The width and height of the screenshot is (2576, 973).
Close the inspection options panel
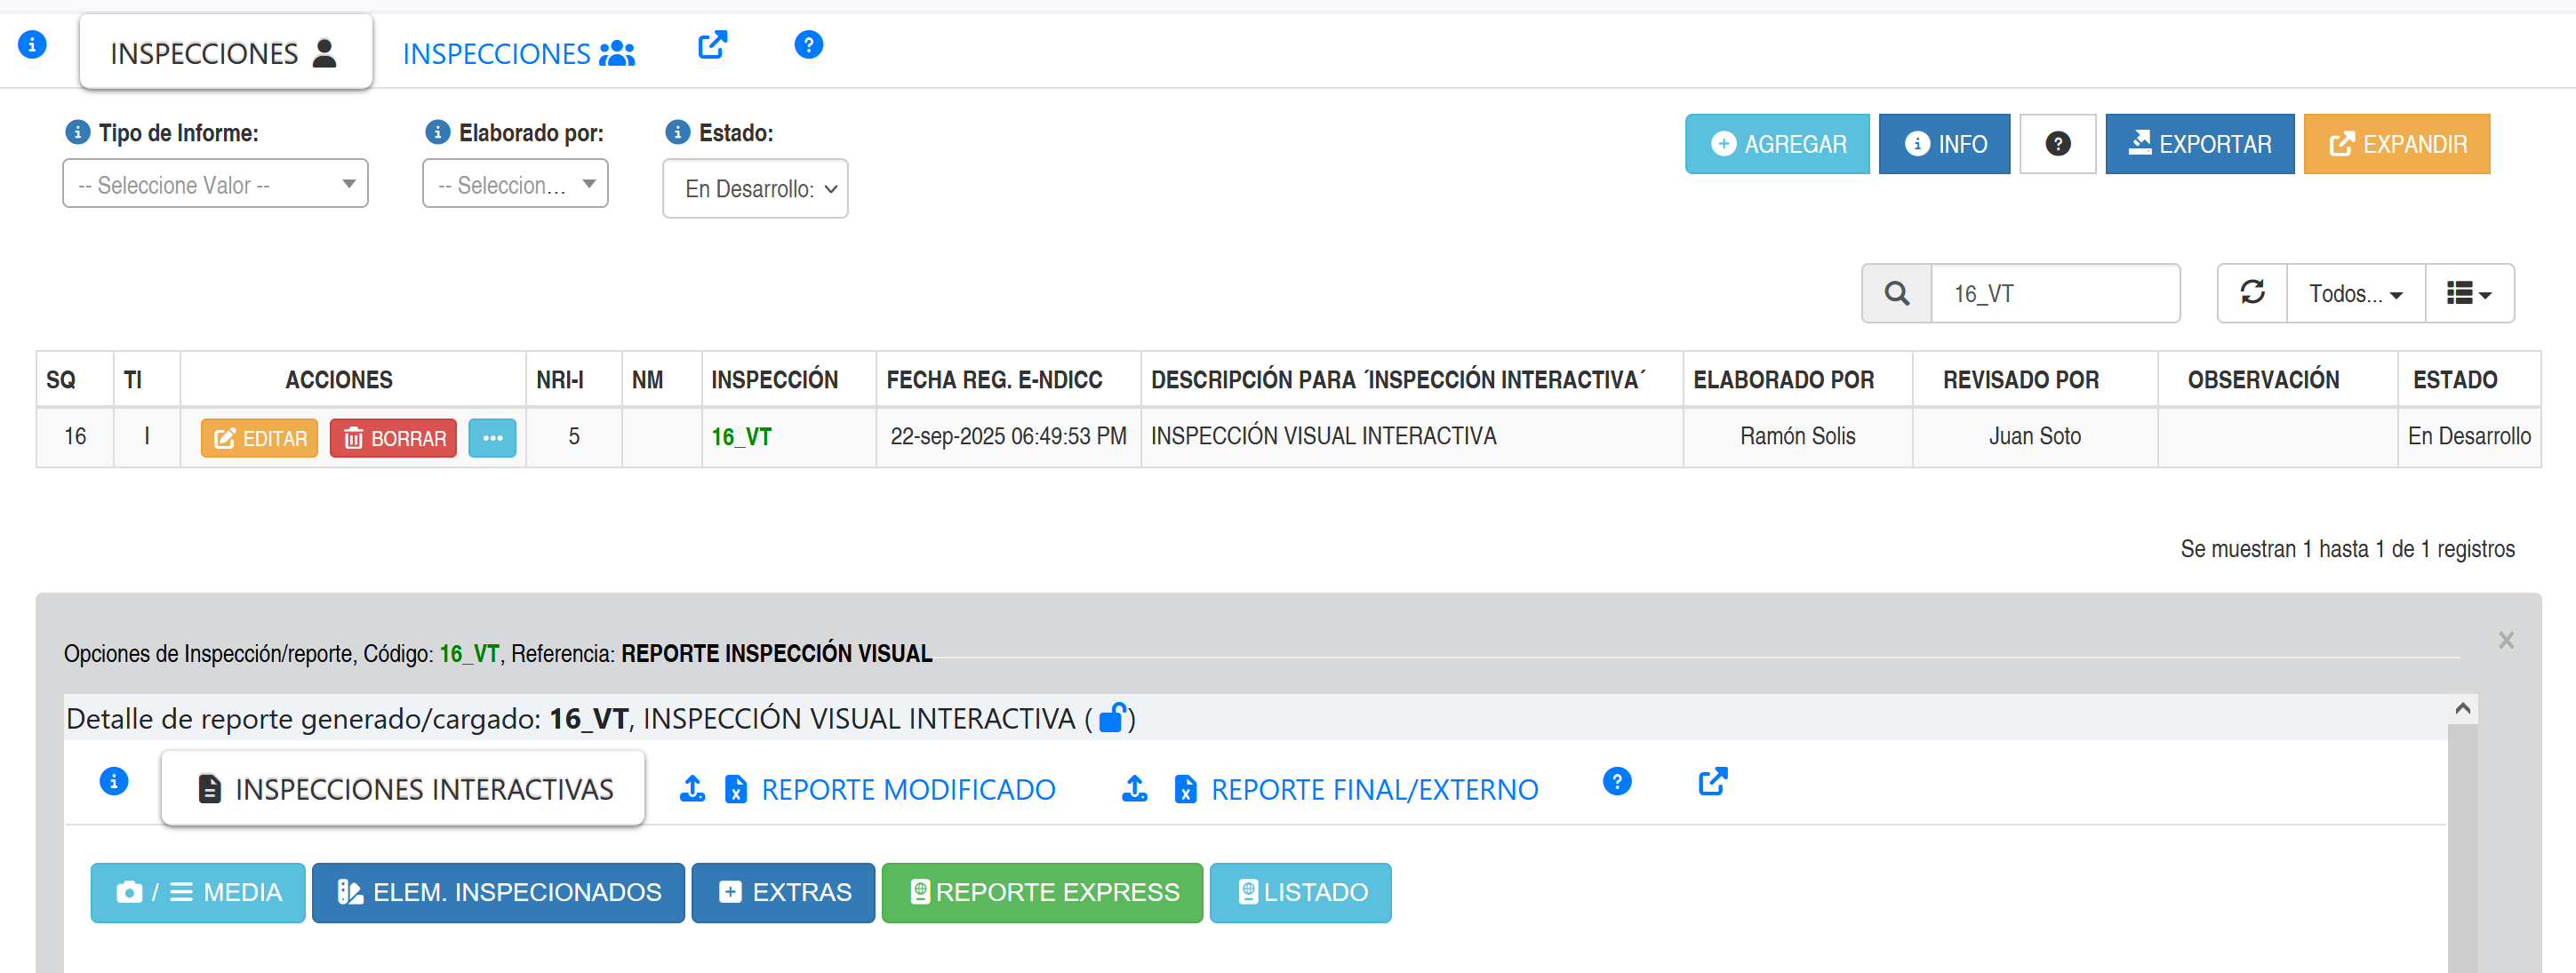tap(2505, 640)
